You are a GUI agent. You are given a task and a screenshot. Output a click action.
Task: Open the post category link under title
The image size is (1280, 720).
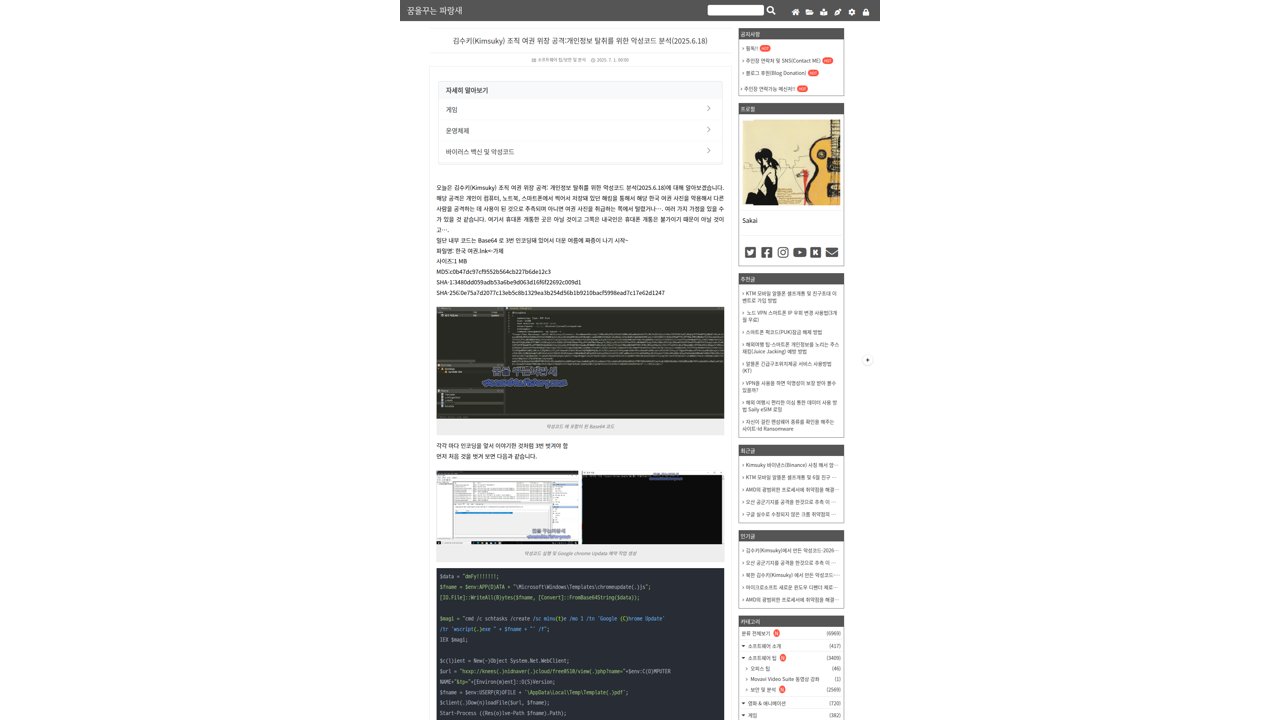click(561, 60)
